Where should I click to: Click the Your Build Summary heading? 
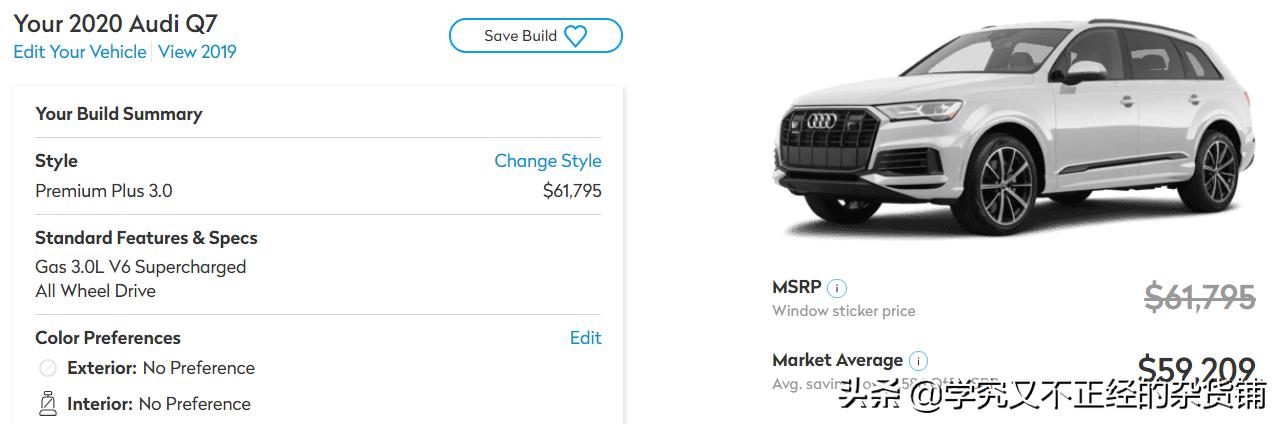118,114
